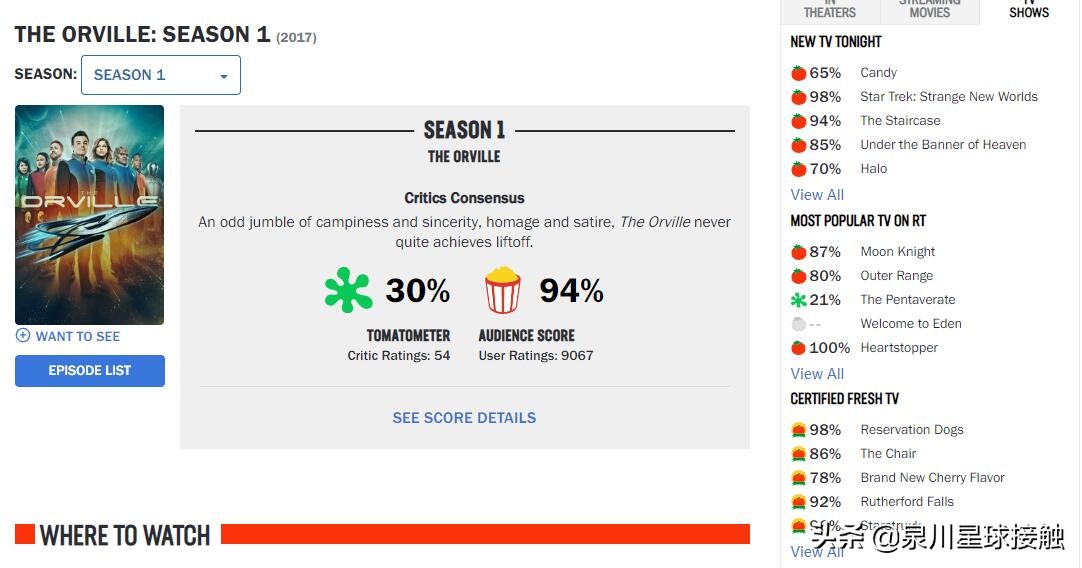Screen dimensions: 1082x568
Task: Click the tomato icon next to Candy
Action: [x=798, y=73]
